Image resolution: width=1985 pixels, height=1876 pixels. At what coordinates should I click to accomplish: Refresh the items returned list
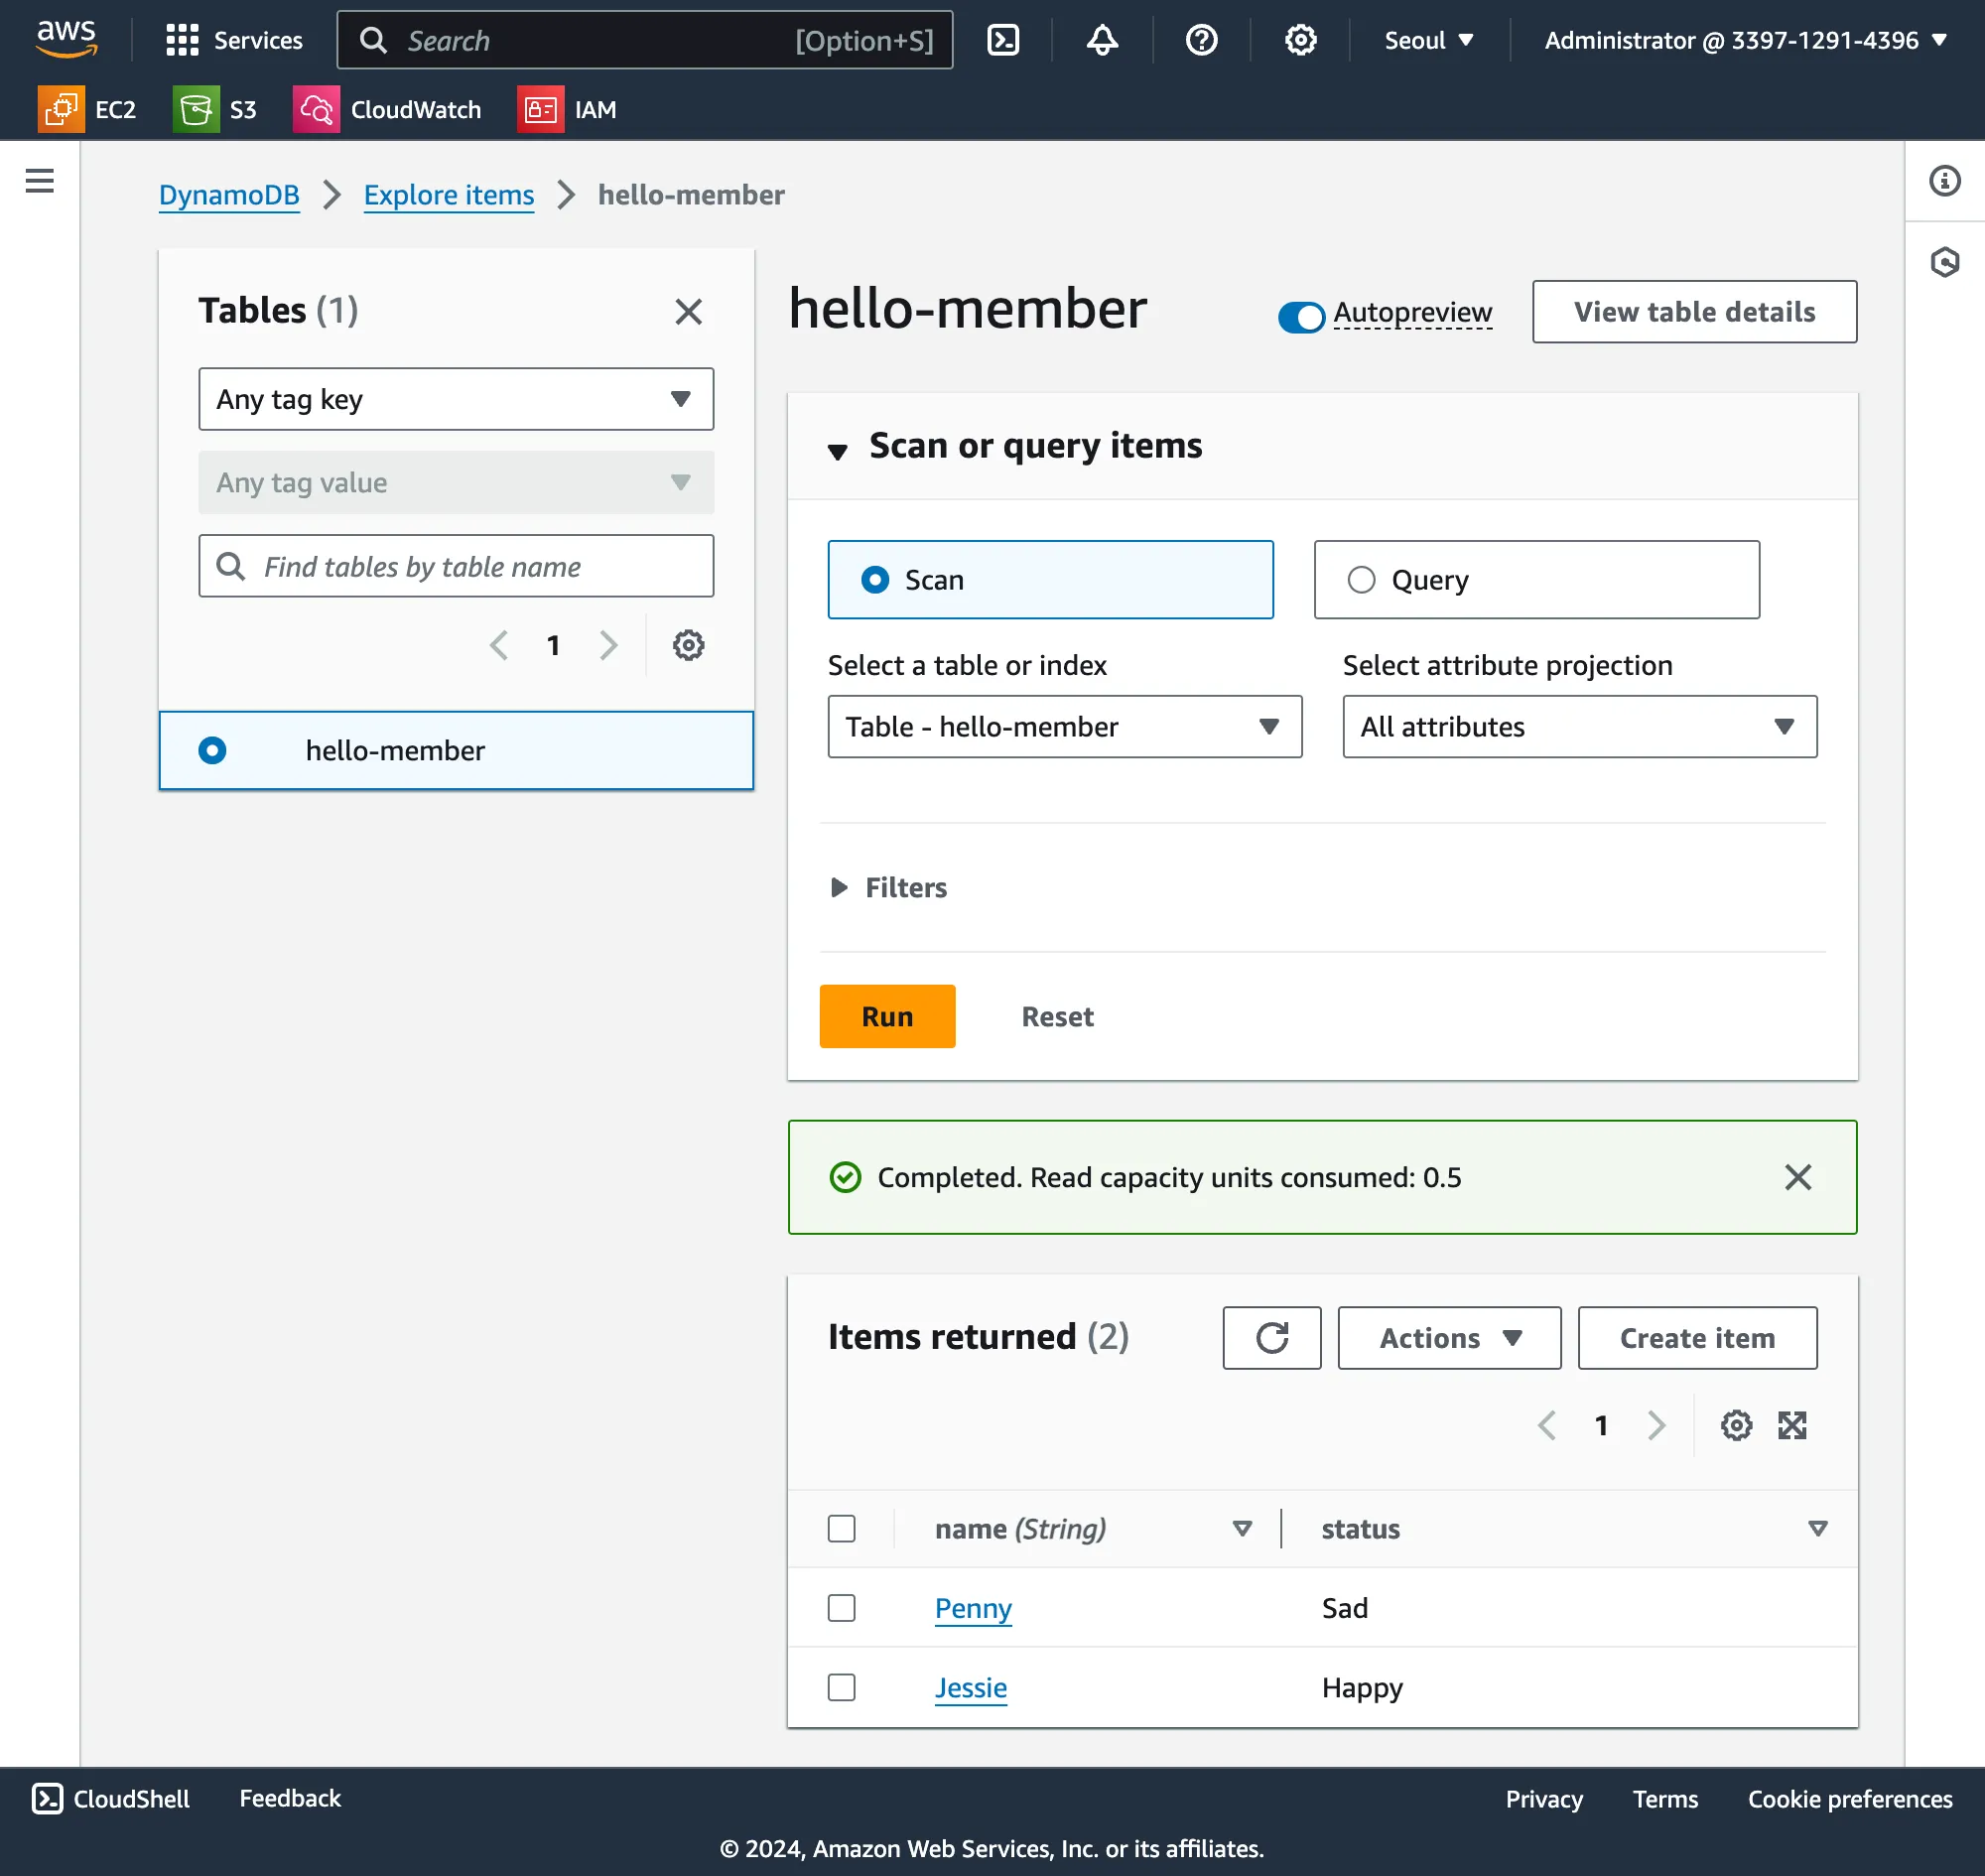pyautogui.click(x=1271, y=1337)
